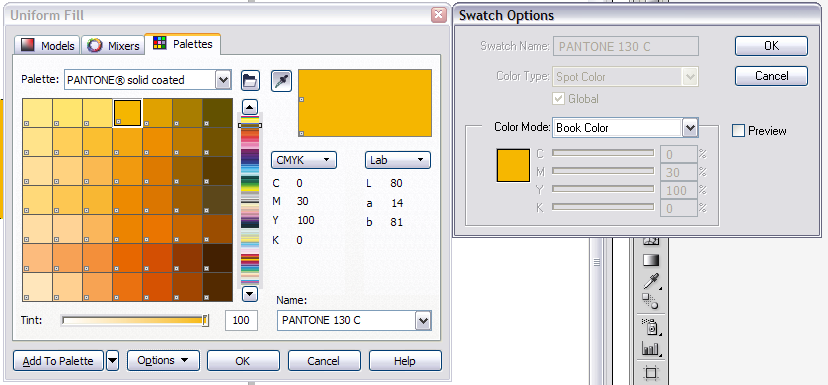Click Help in Uniform Fill dialog
This screenshot has height=385, width=828.
405,361
